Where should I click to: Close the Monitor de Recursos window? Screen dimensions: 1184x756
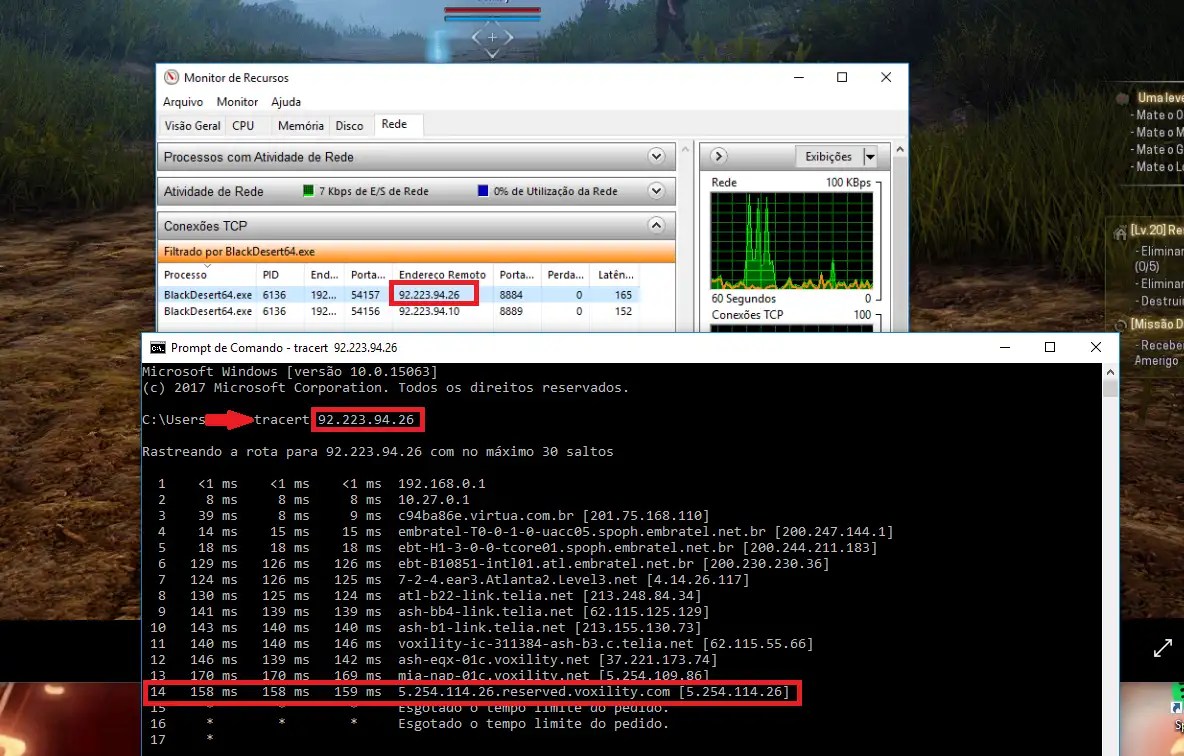click(x=886, y=77)
